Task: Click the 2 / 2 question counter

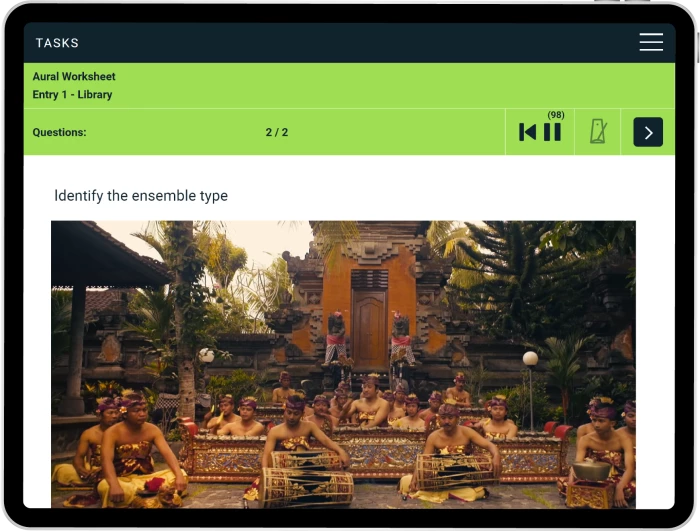Action: pos(277,132)
